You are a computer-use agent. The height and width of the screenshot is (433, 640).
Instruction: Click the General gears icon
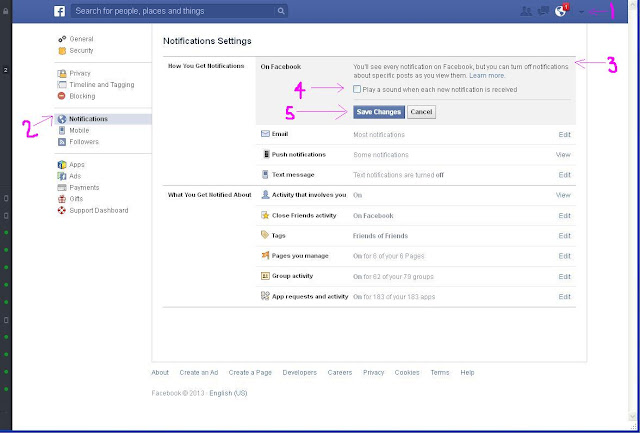point(62,39)
